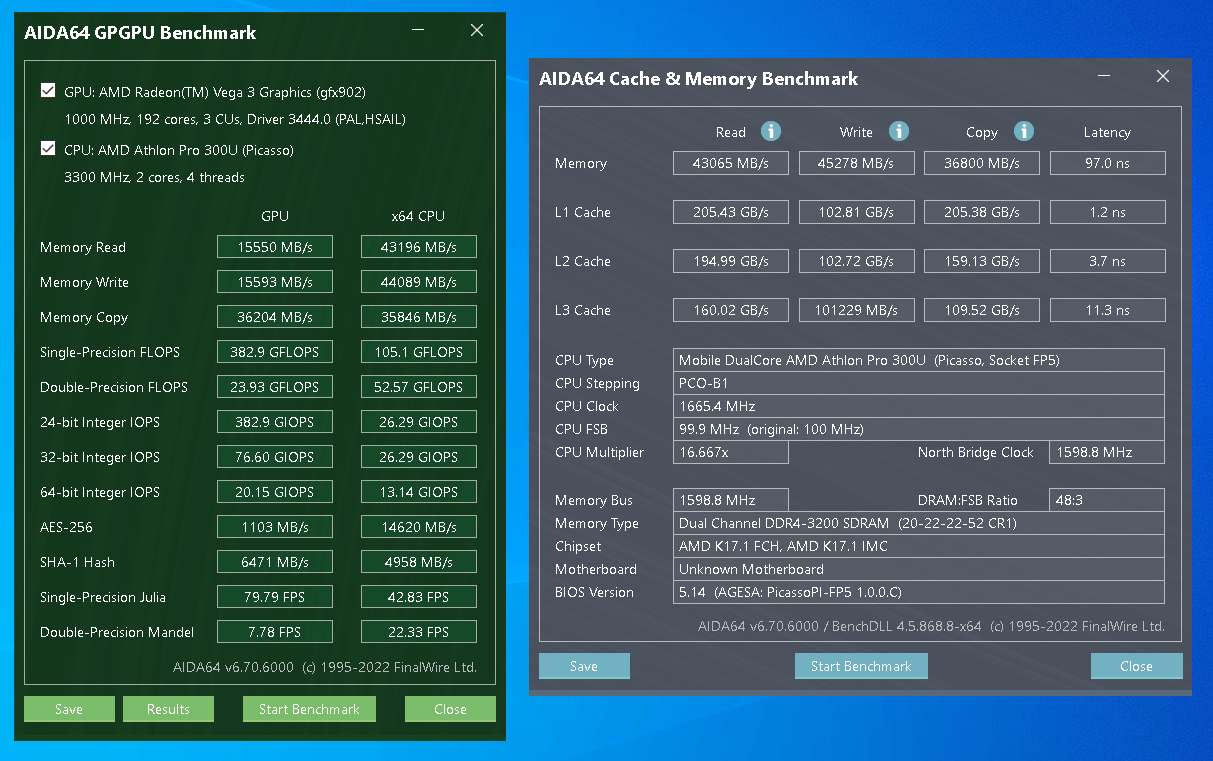Click the CPU Stepping value PCO-B1
Screen dimensions: 1213x761
pyautogui.click(x=919, y=383)
